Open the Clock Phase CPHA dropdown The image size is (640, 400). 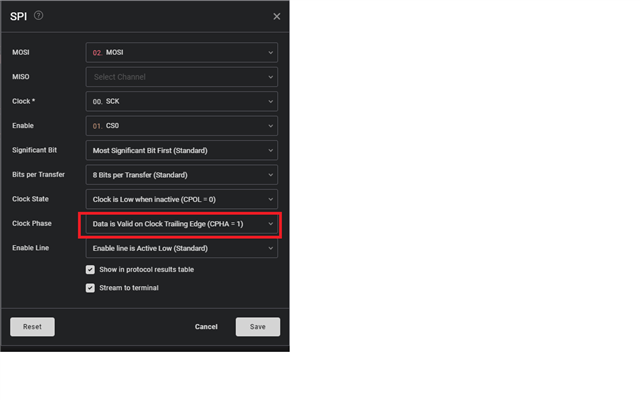(x=181, y=224)
